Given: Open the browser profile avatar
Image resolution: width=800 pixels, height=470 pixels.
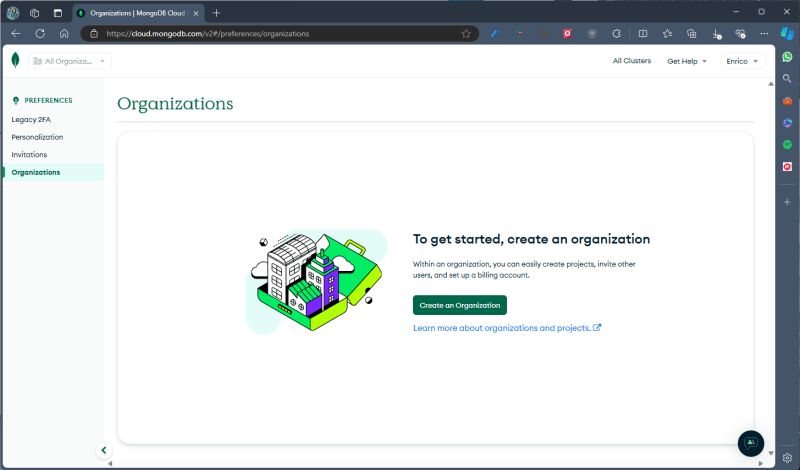Looking at the screenshot, I should (x=13, y=13).
